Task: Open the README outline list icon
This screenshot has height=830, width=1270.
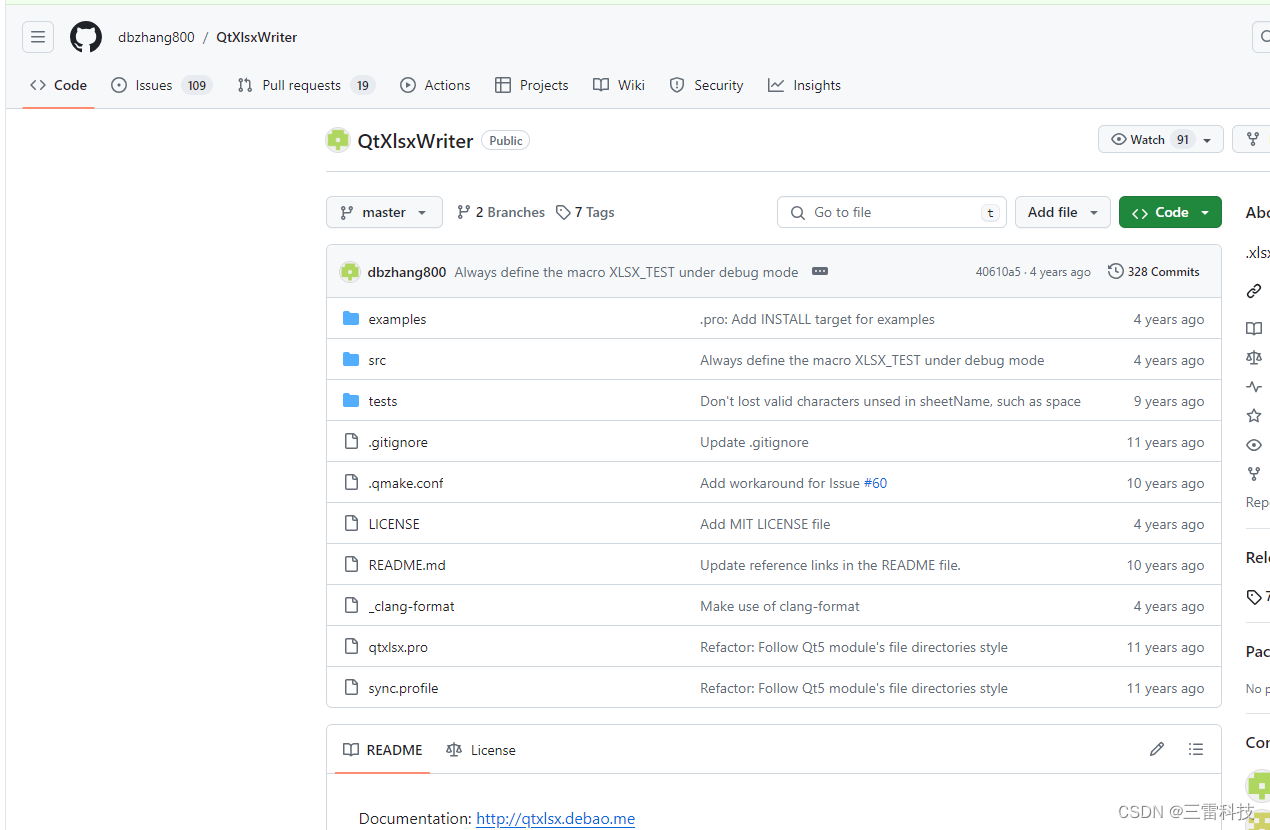Action: coord(1195,749)
